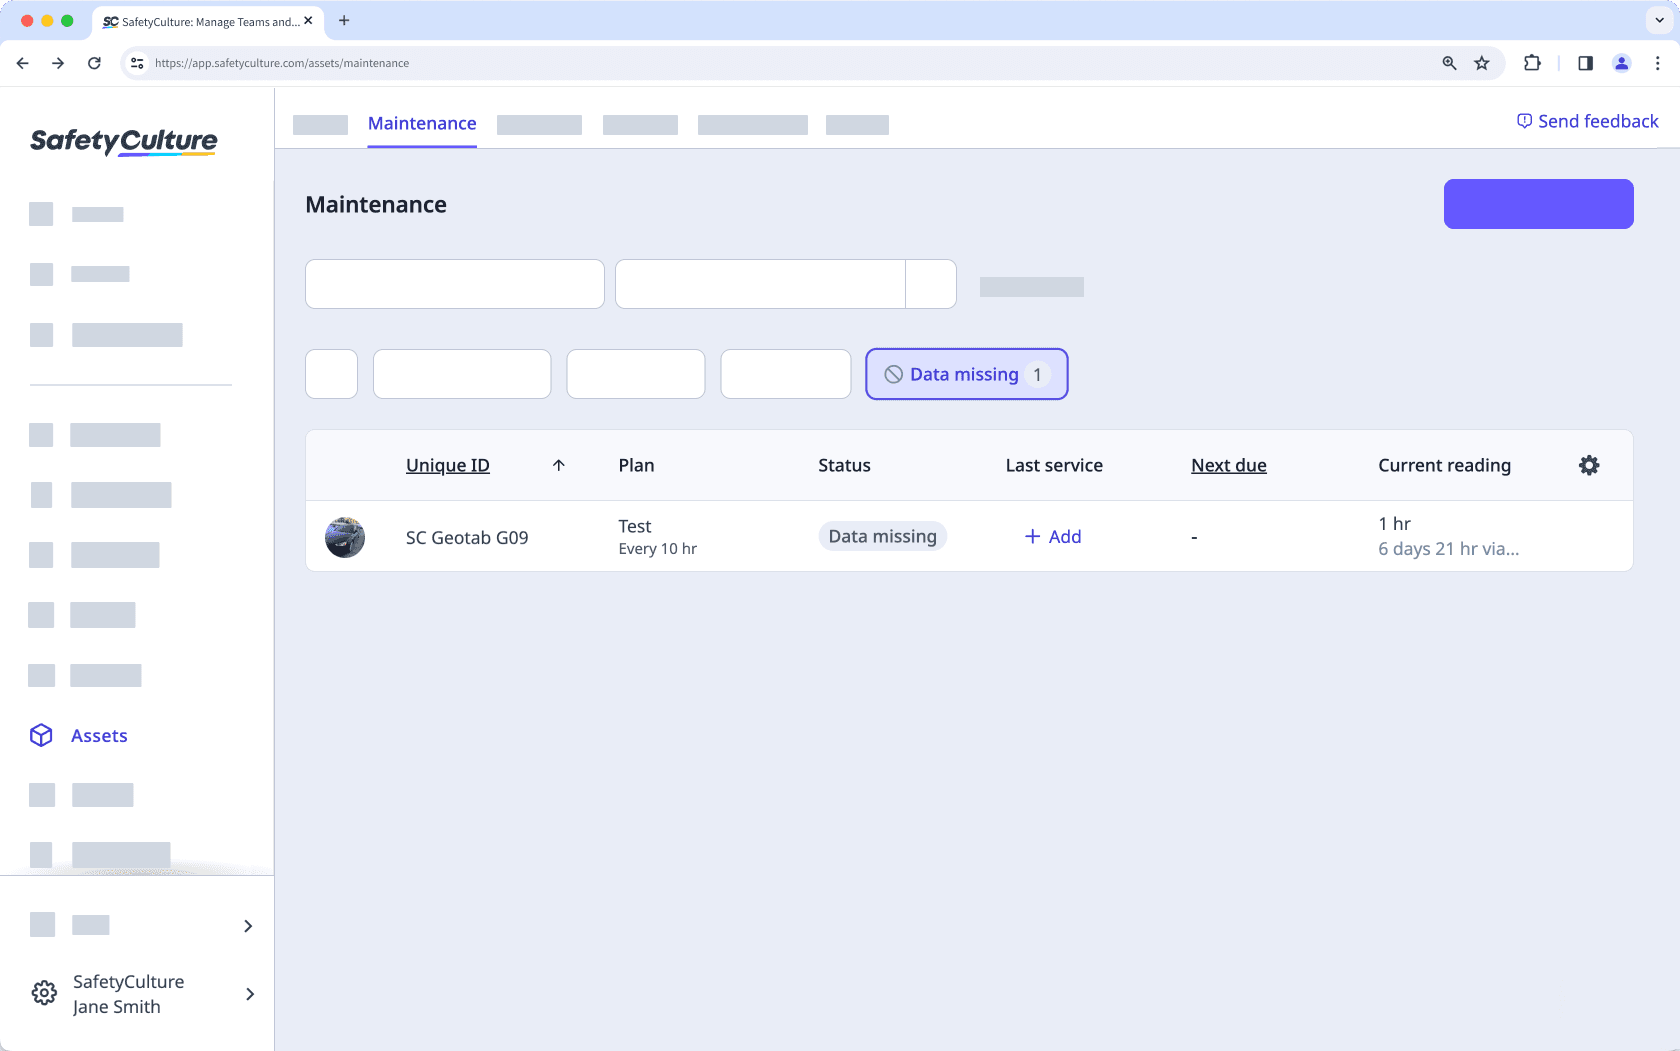Expand the SafetyCulture Jane Smith account menu chevron

(250, 994)
